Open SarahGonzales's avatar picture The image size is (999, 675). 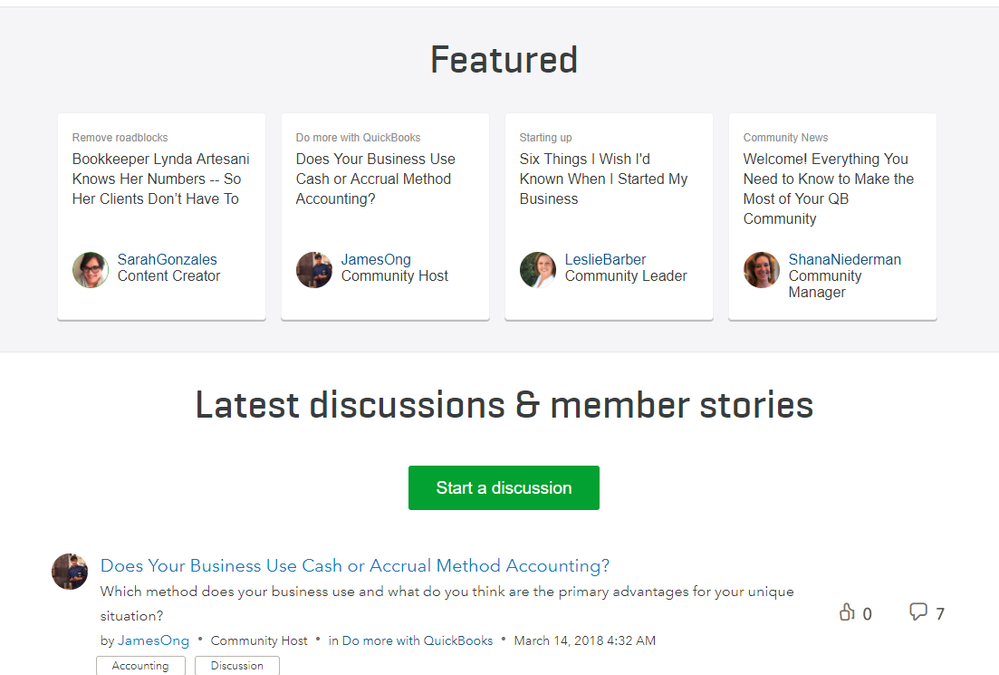pos(91,270)
